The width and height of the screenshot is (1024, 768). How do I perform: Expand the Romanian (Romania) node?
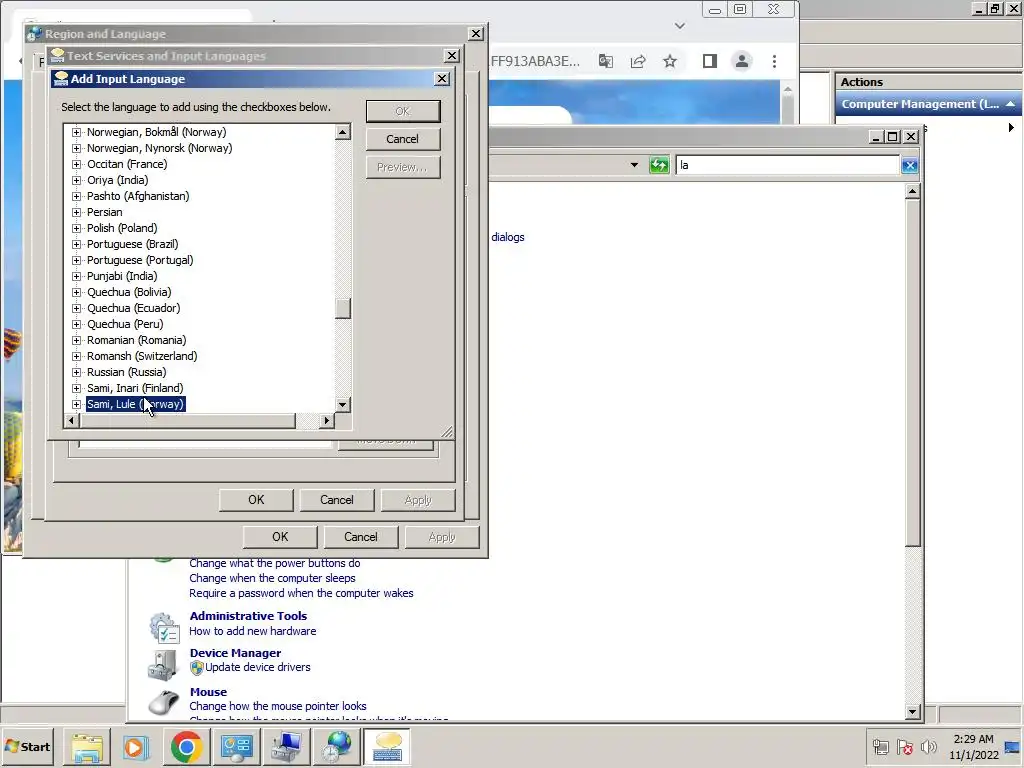(x=76, y=340)
